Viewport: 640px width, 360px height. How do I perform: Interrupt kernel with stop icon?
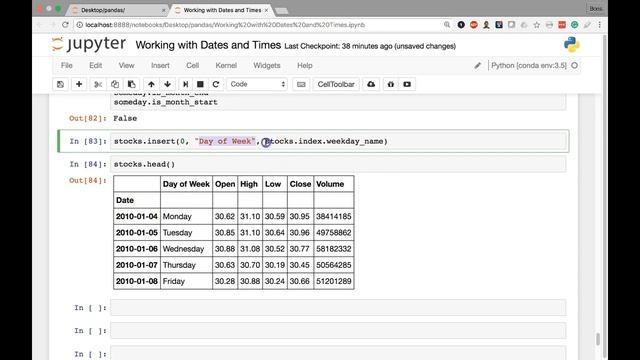[200, 84]
